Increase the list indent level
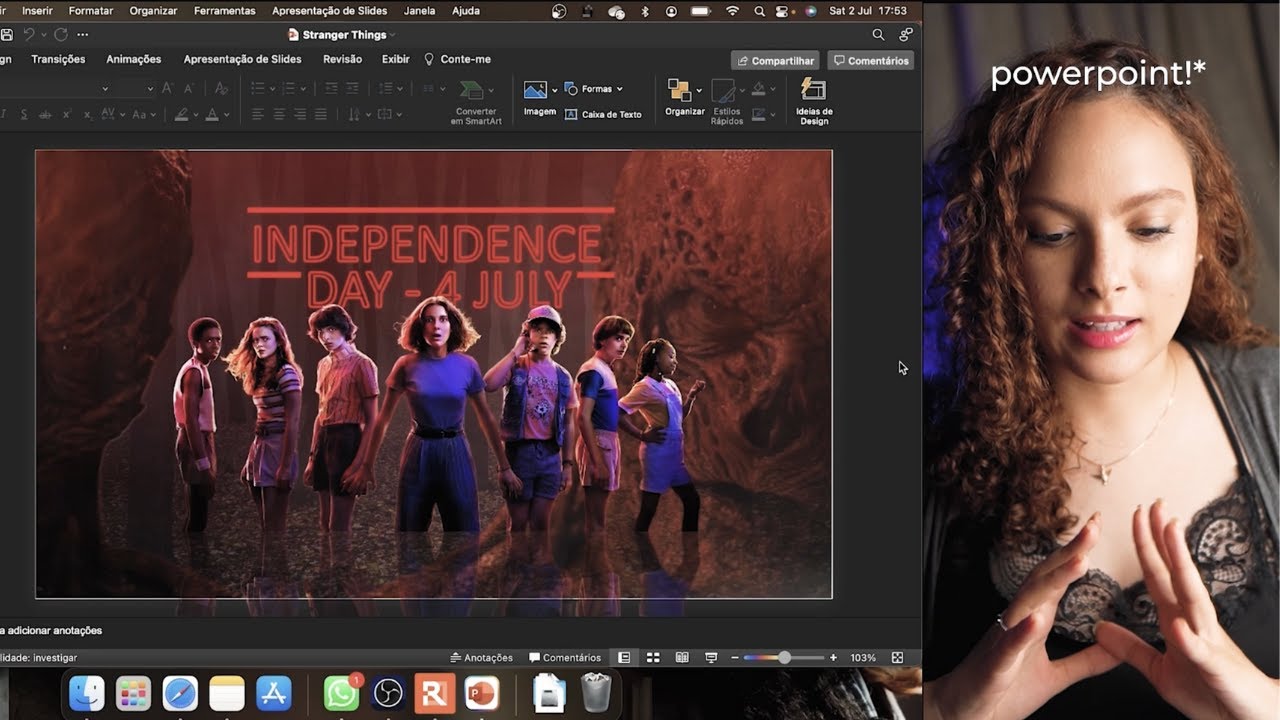Image resolution: width=1280 pixels, height=720 pixels. pos(352,88)
